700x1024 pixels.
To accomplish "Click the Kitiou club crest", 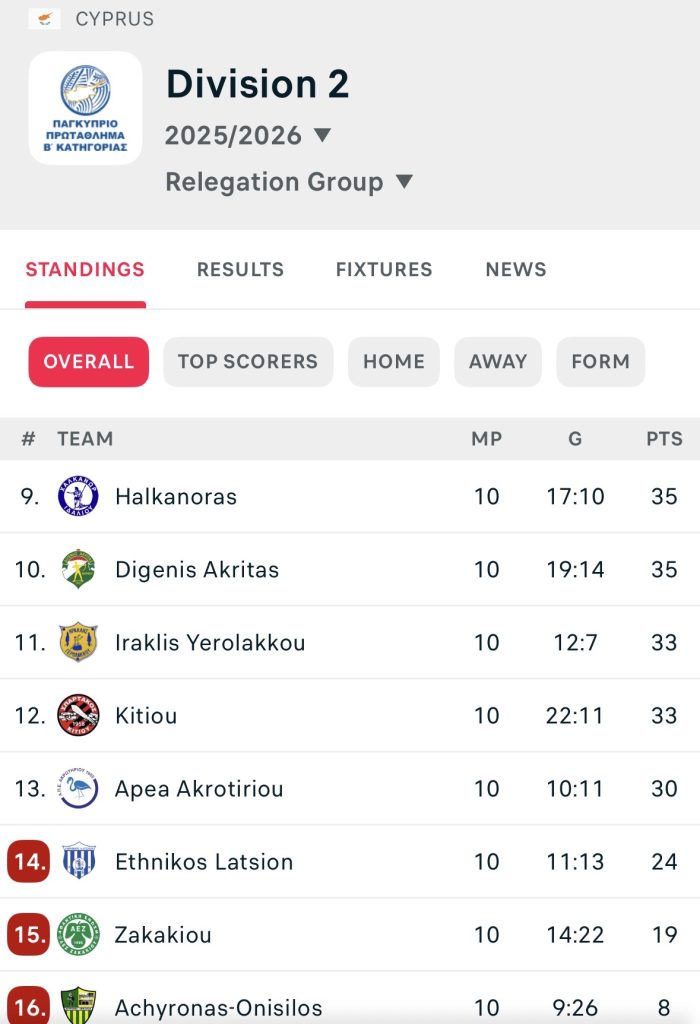I will [x=78, y=716].
